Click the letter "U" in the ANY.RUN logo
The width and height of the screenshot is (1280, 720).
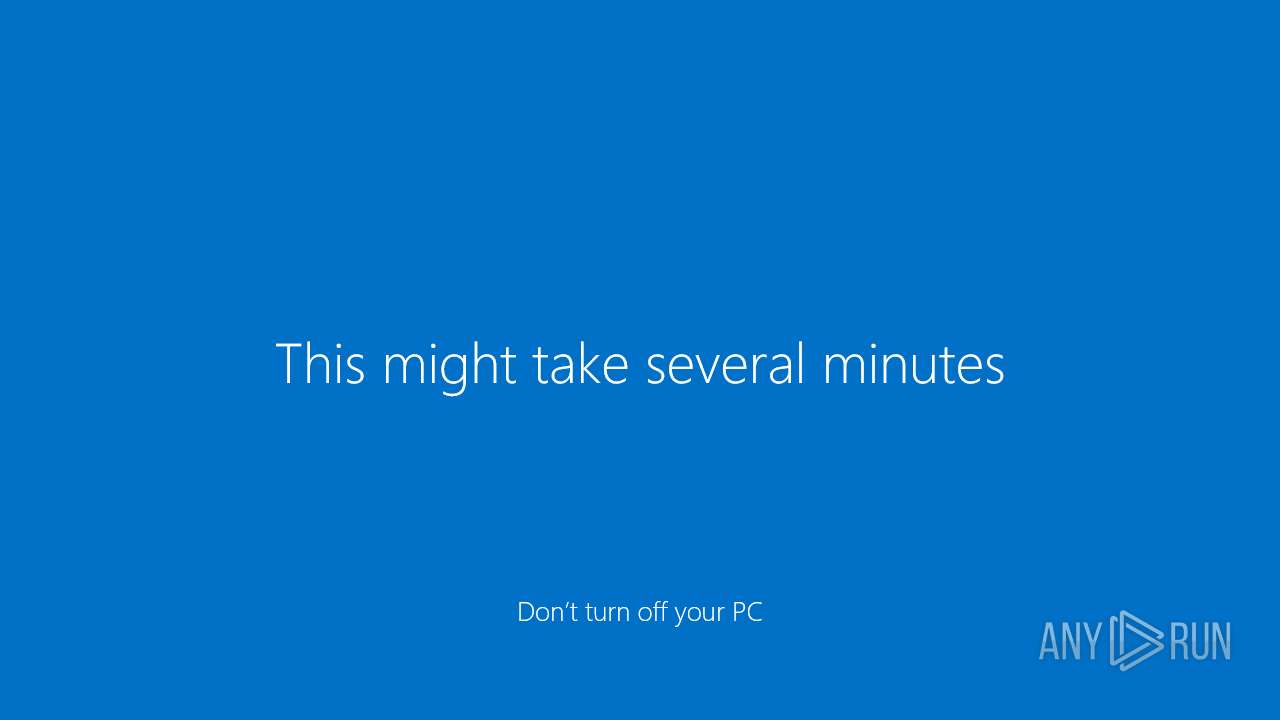1199,641
